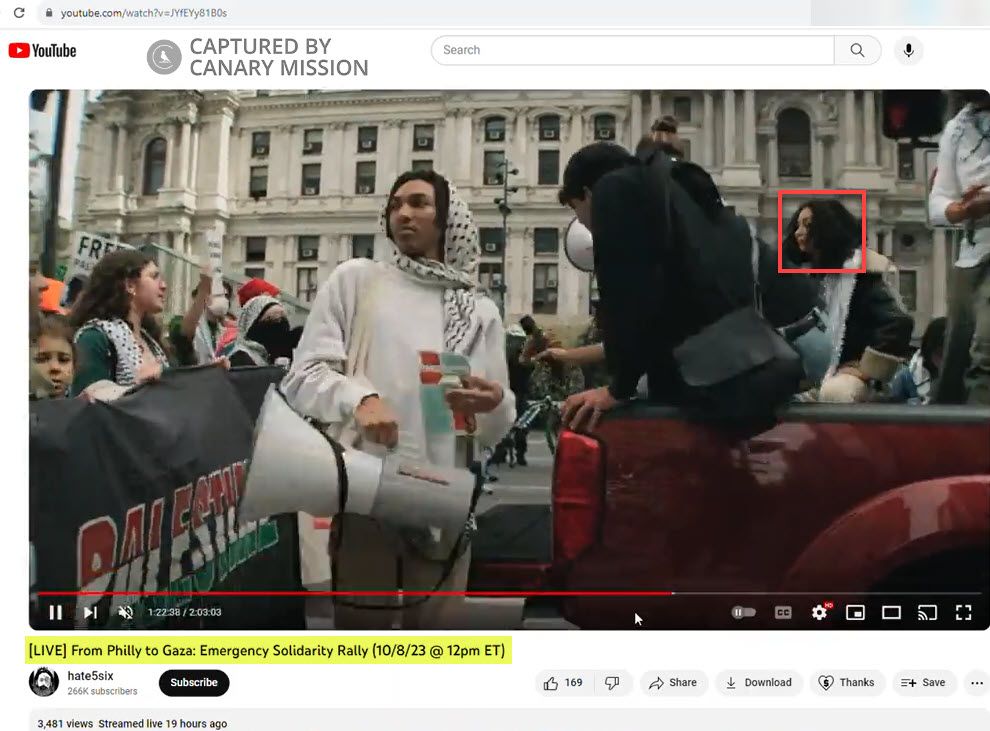
Task: Switch to theater mode
Action: tap(891, 612)
